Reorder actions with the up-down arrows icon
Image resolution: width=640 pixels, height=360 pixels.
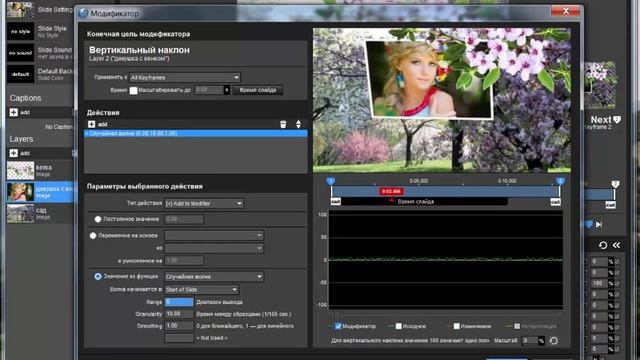pos(298,124)
